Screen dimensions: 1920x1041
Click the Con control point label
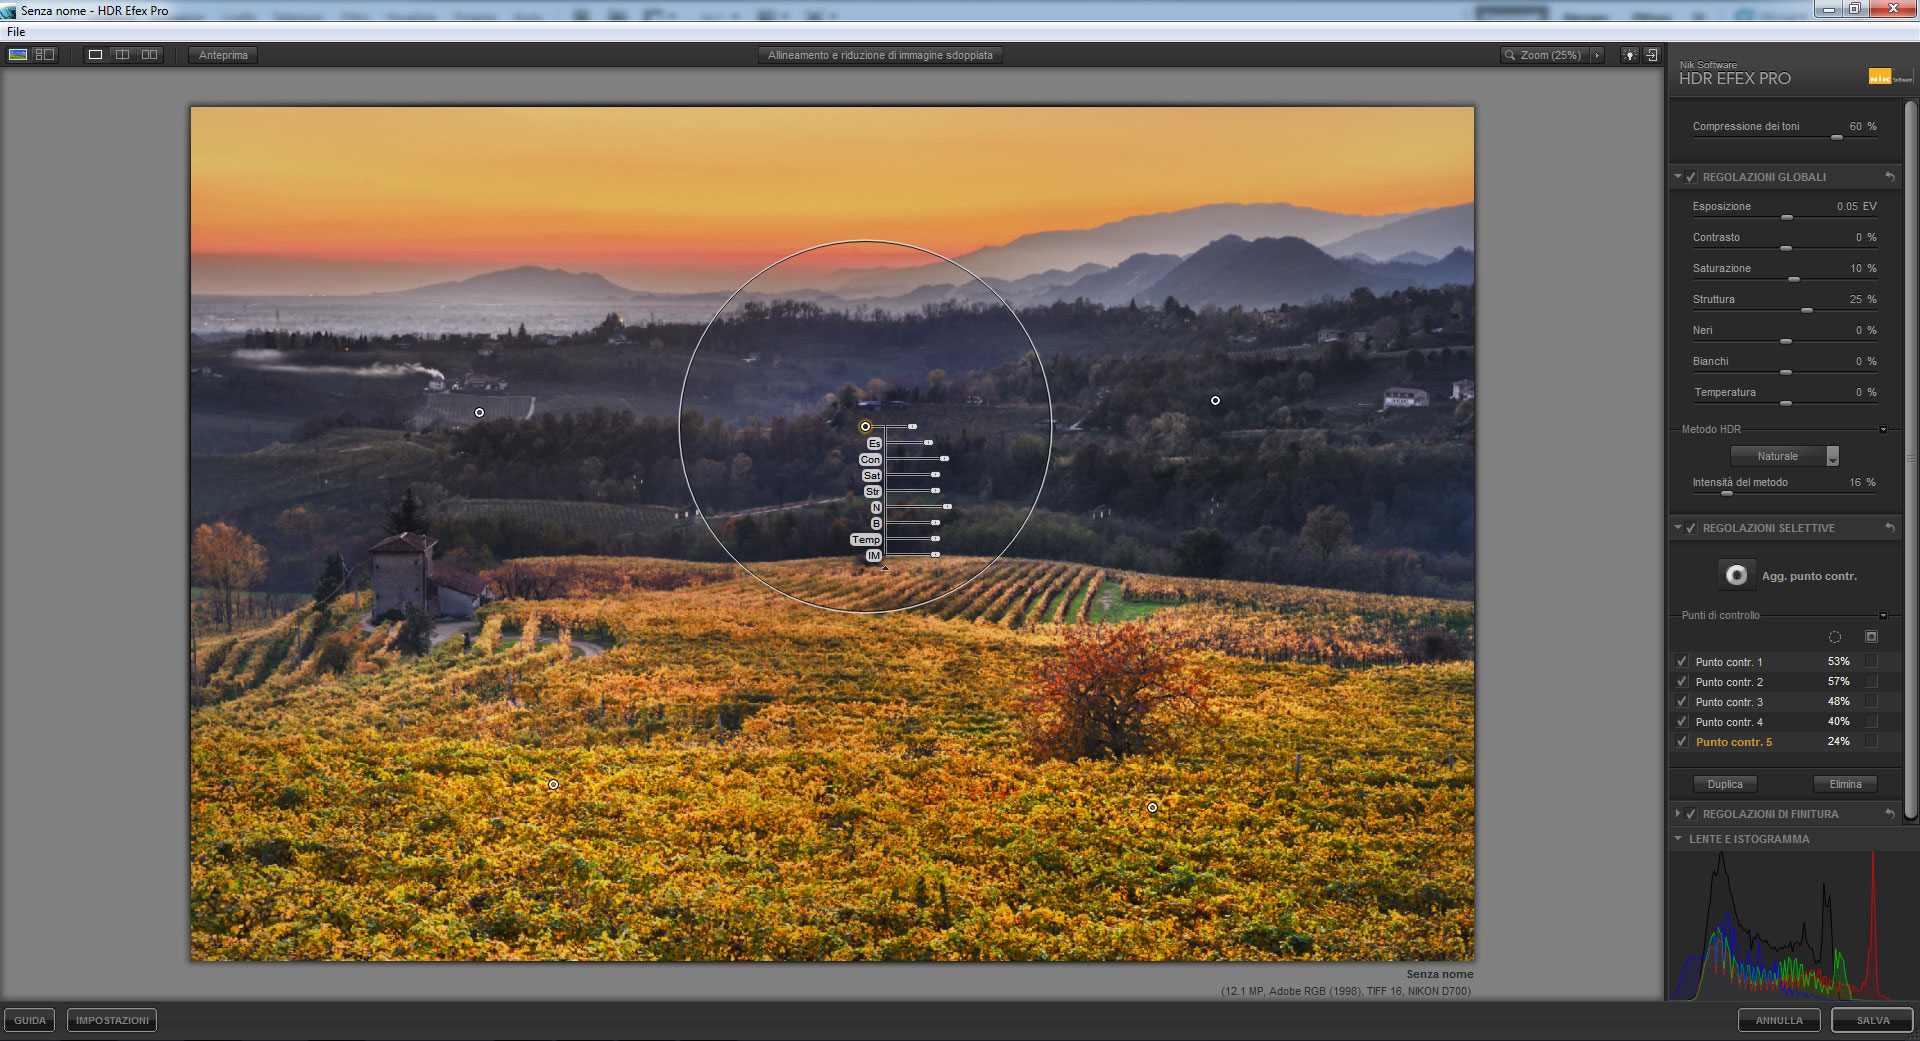tap(870, 459)
